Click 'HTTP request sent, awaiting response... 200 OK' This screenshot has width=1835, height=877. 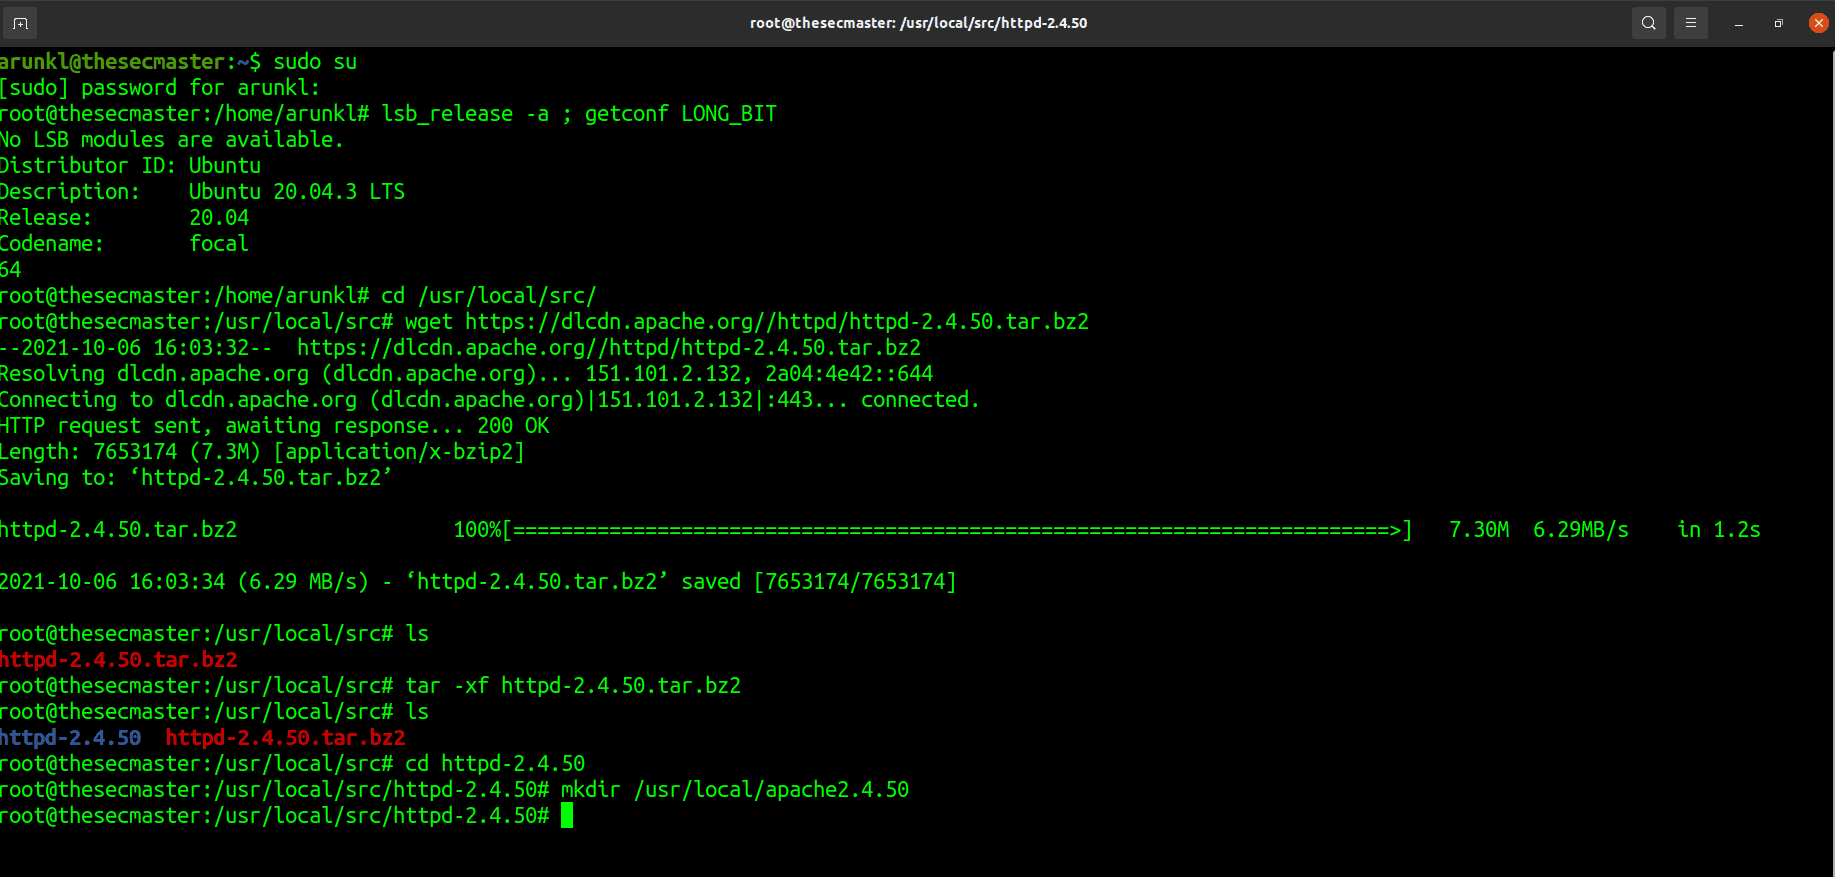tap(275, 426)
